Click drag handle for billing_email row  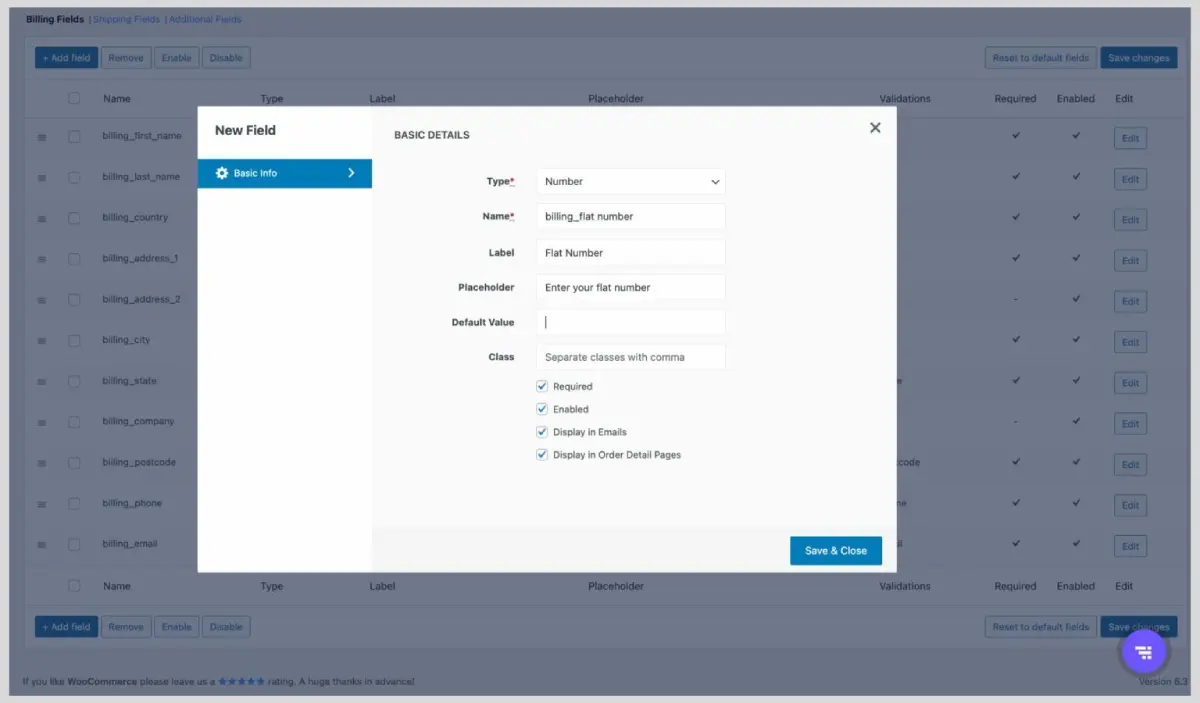click(42, 545)
